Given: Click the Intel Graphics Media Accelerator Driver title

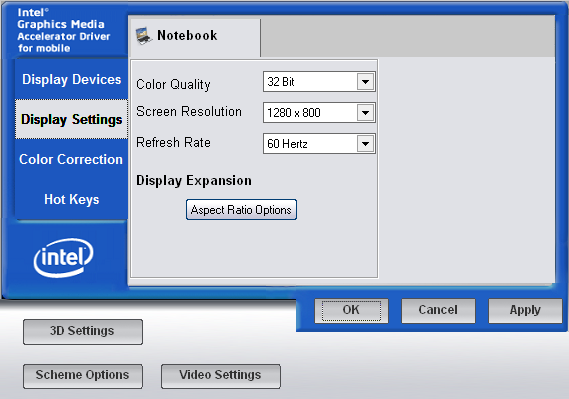Looking at the screenshot, I should click(x=64, y=30).
